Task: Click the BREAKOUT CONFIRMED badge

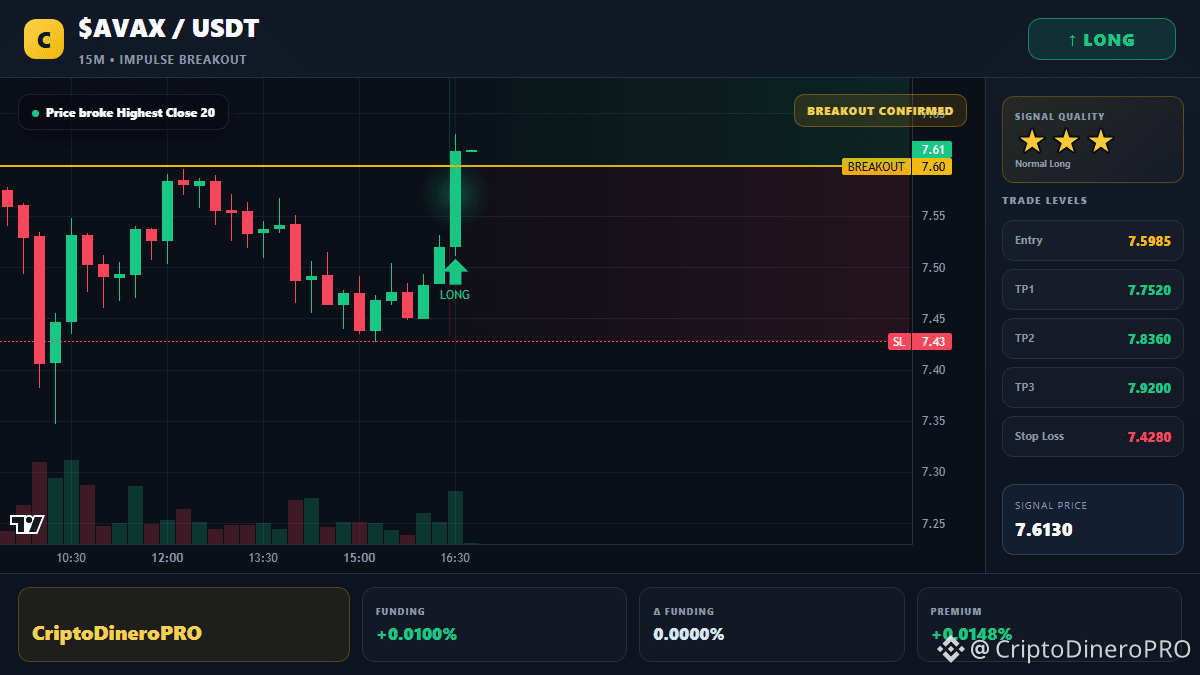Action: (880, 111)
